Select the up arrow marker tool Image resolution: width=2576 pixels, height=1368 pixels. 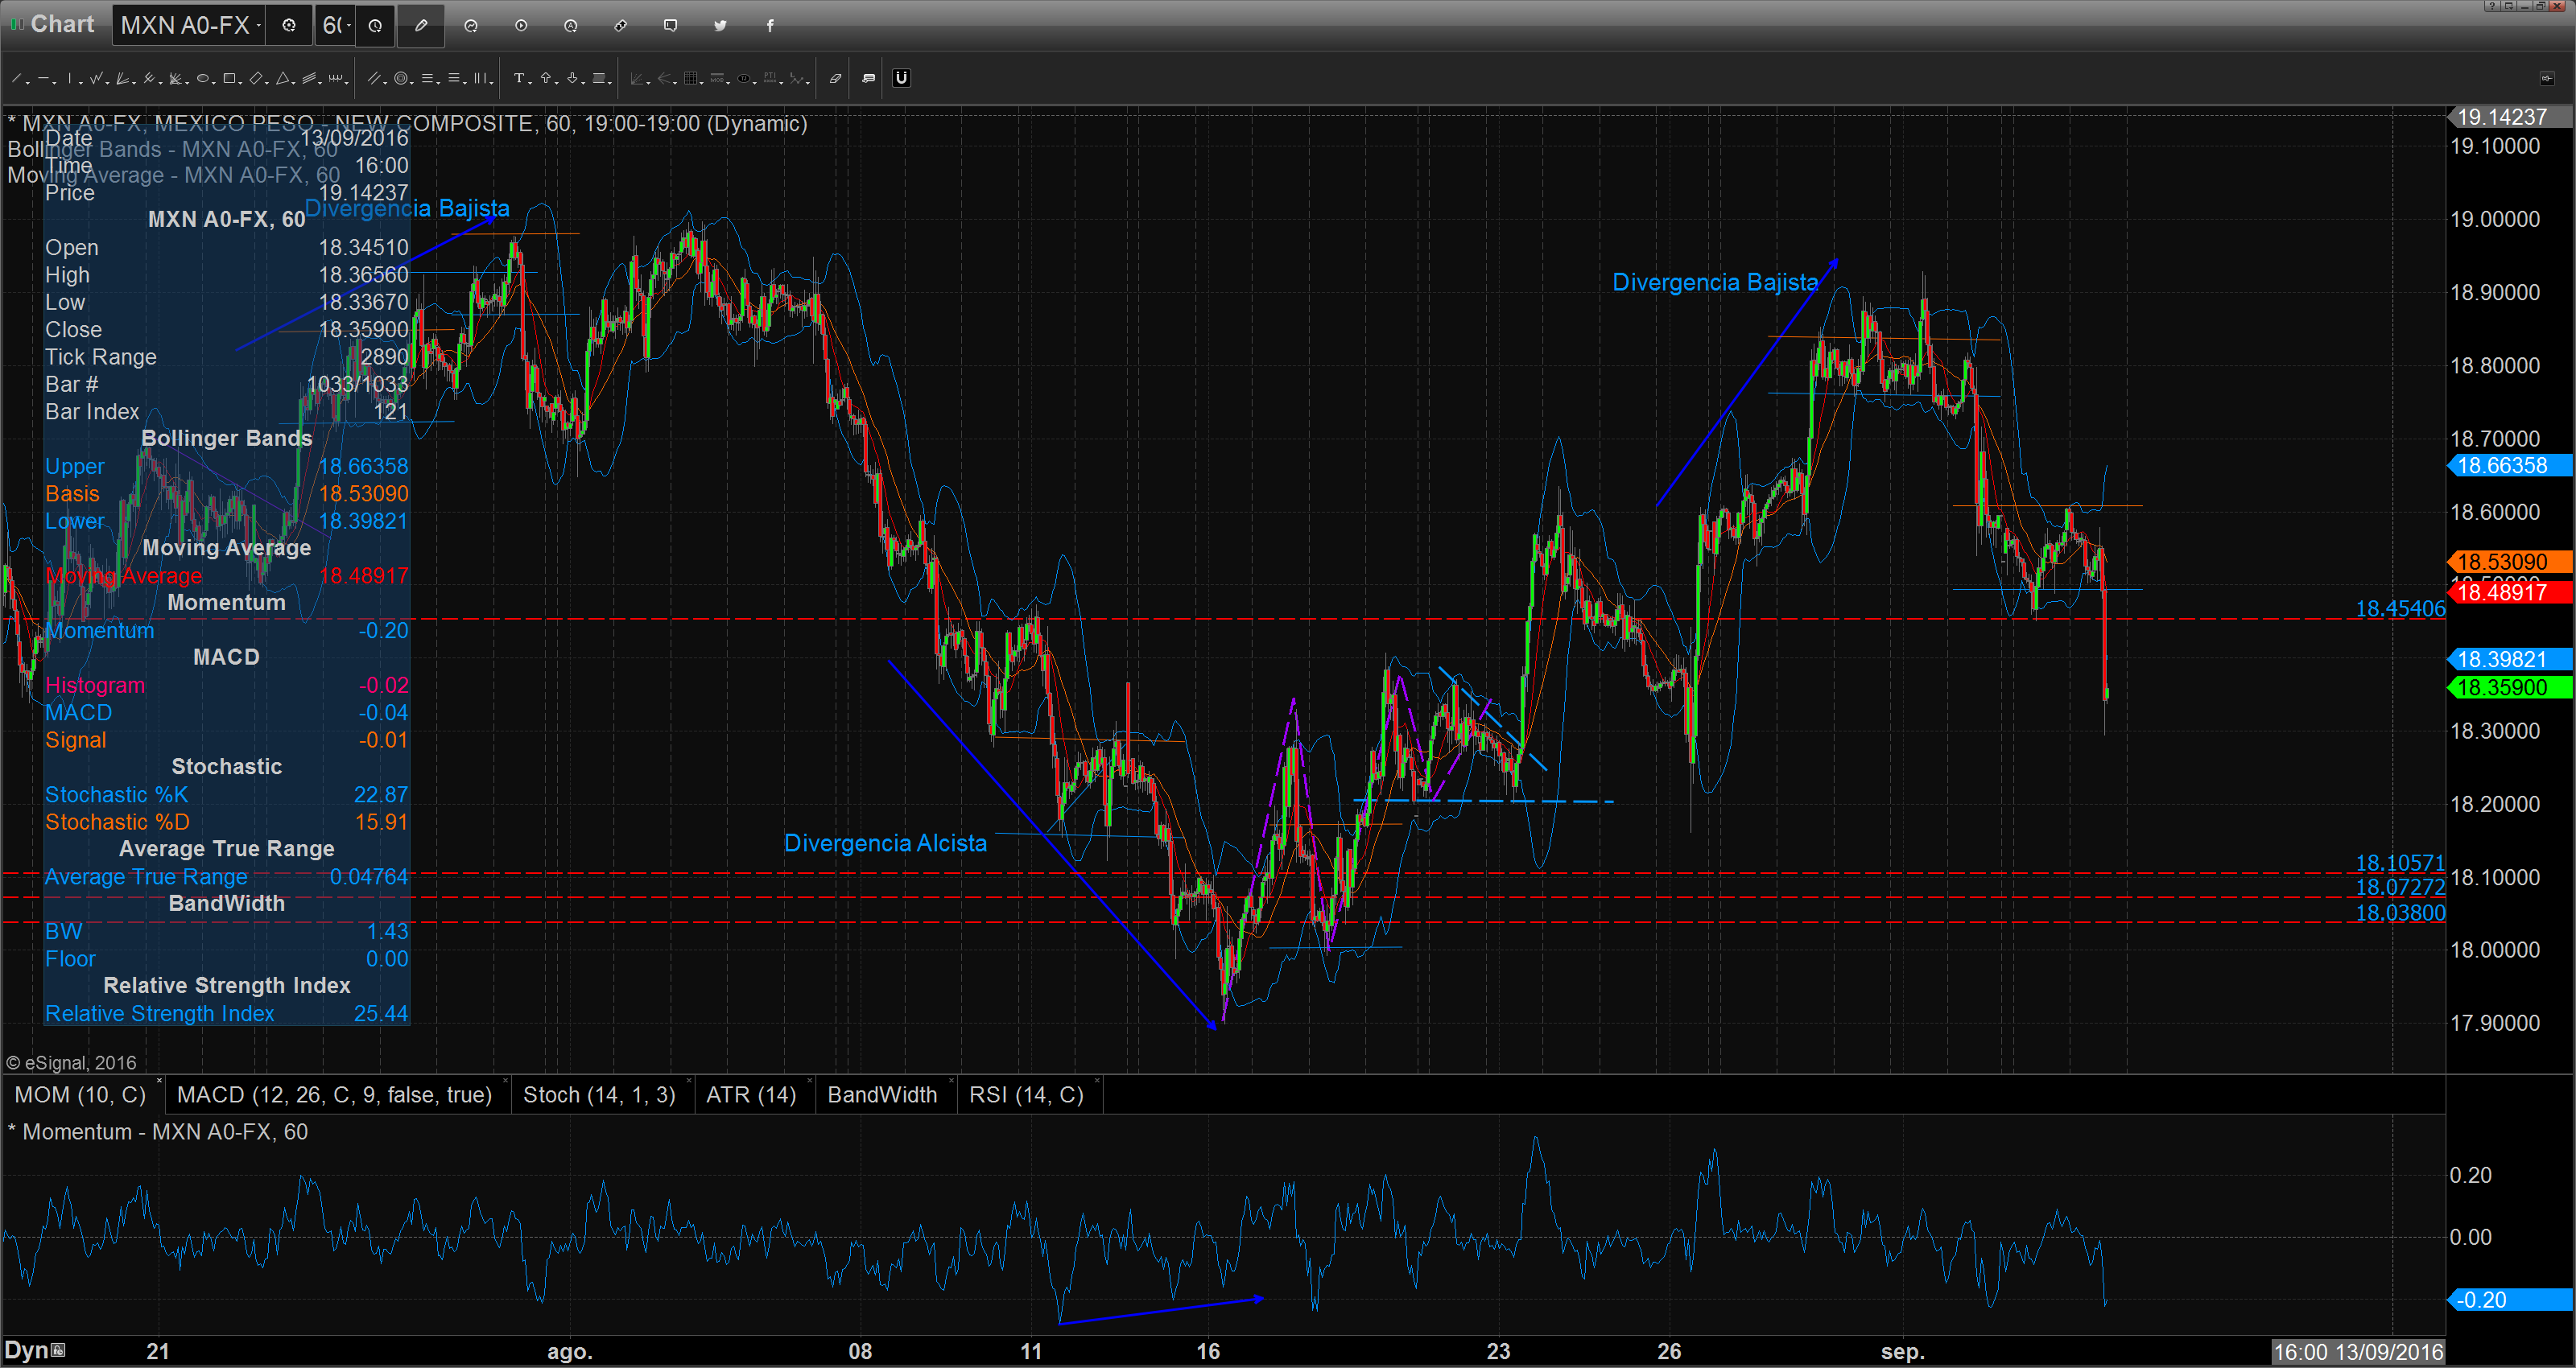[x=546, y=78]
